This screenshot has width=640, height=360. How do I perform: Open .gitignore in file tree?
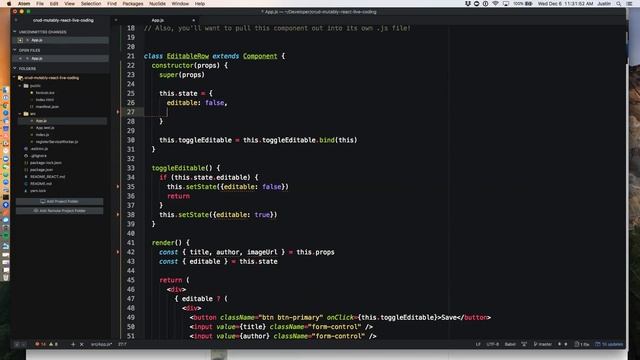39,156
